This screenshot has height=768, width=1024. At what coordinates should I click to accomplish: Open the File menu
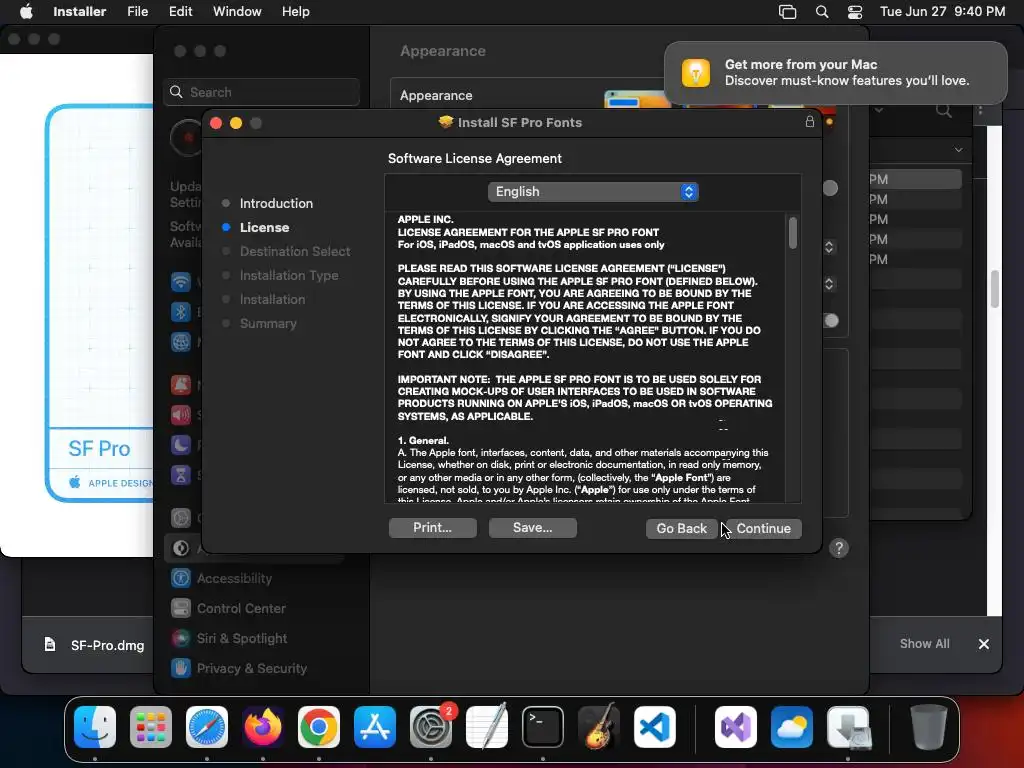(137, 12)
